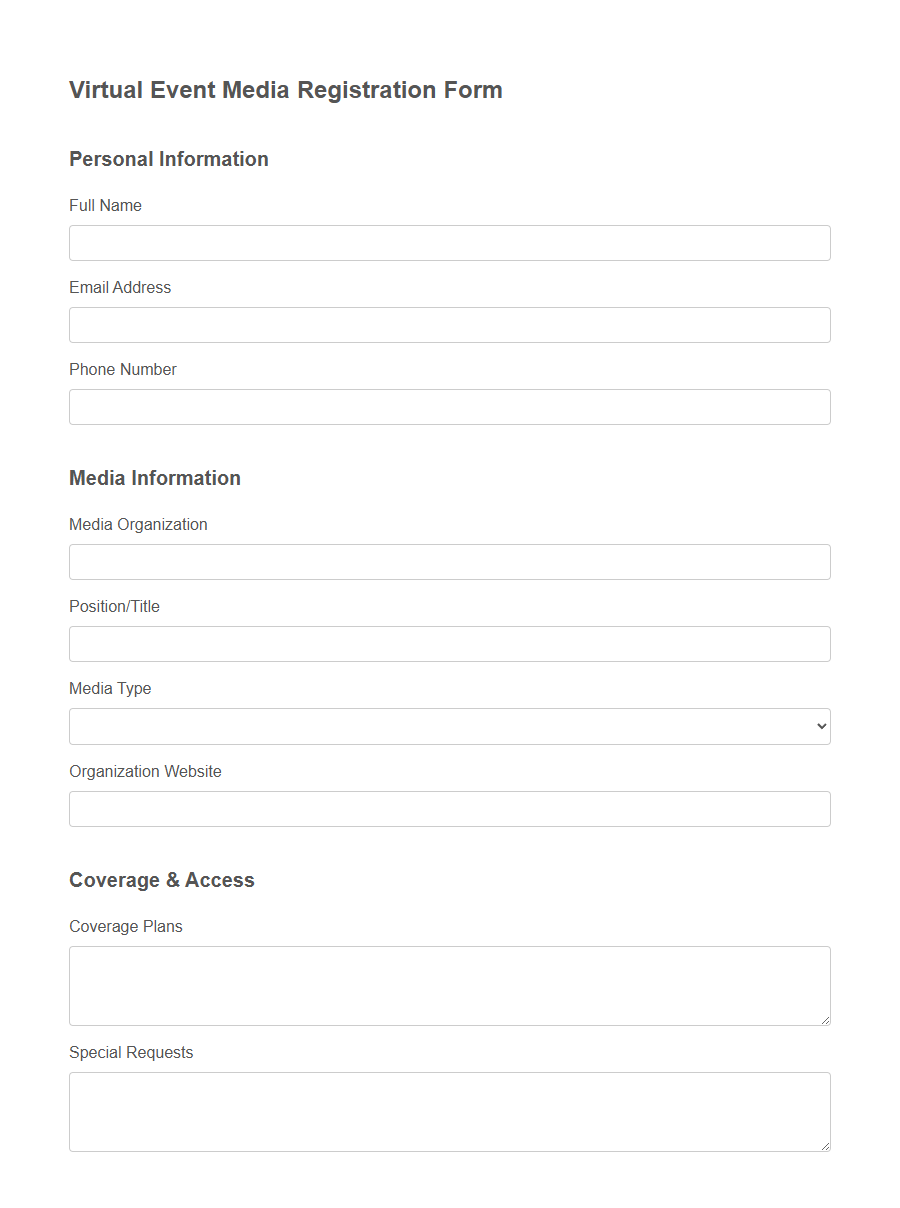Click the form title Virtual Event Media Registration Form

(x=285, y=90)
